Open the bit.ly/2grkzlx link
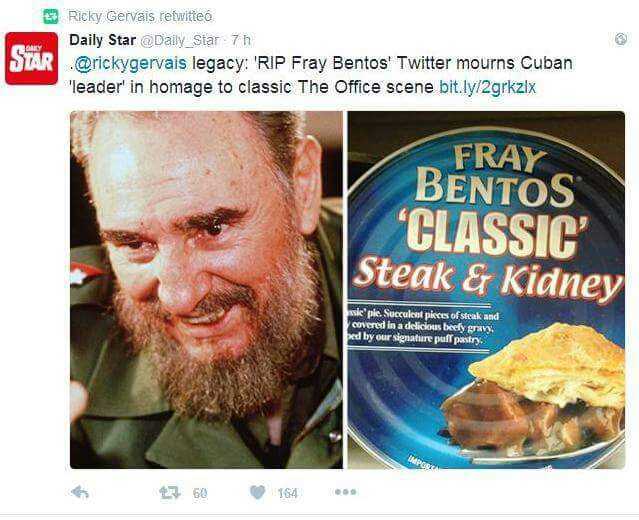Viewport: 639px width, 520px height. pos(488,87)
